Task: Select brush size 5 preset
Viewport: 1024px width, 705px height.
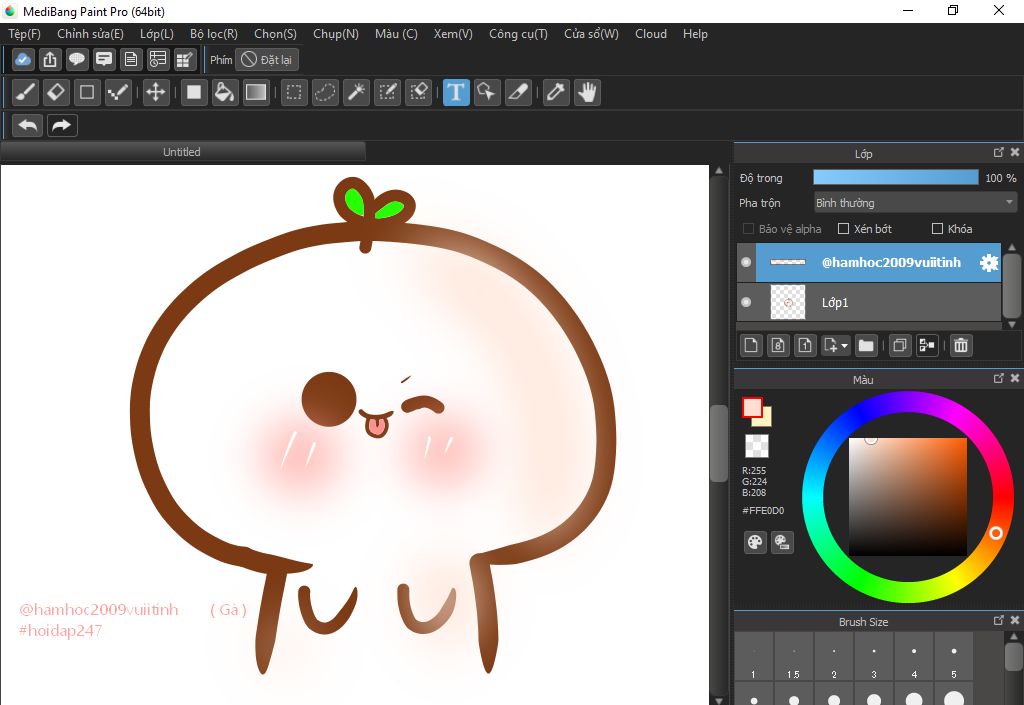Action: tap(953, 657)
